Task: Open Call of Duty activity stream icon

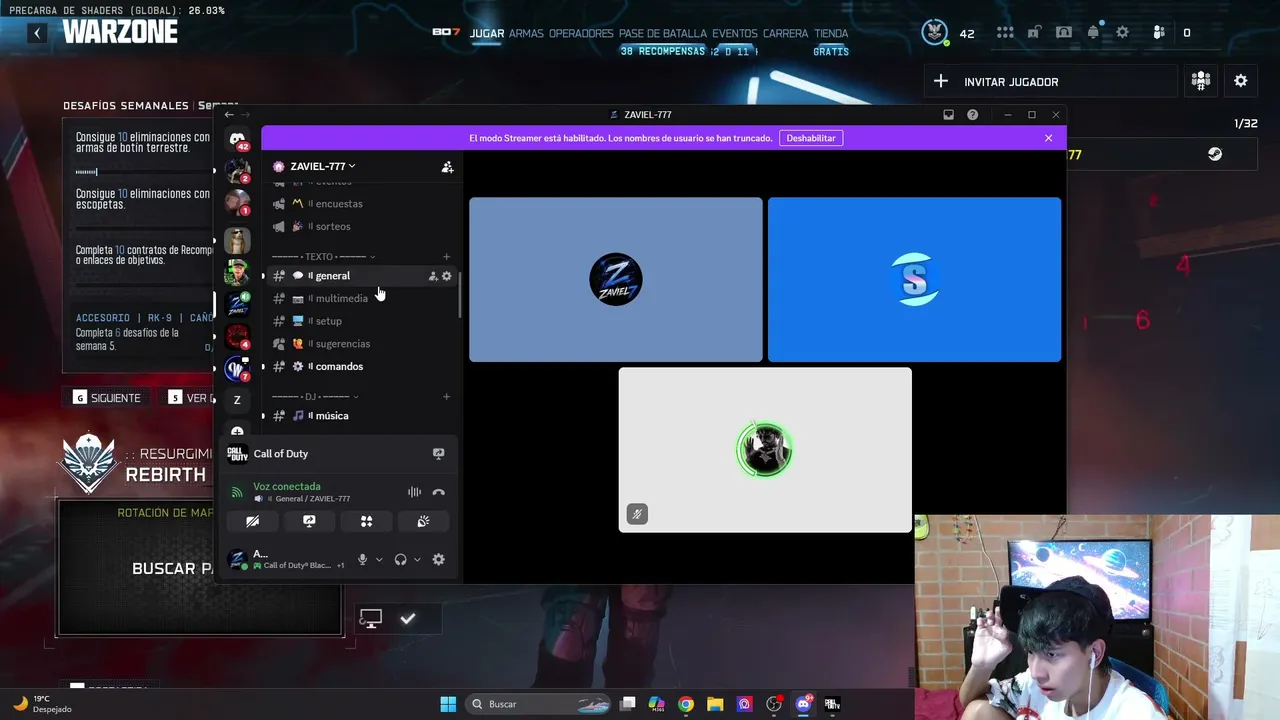Action: pyautogui.click(x=438, y=454)
